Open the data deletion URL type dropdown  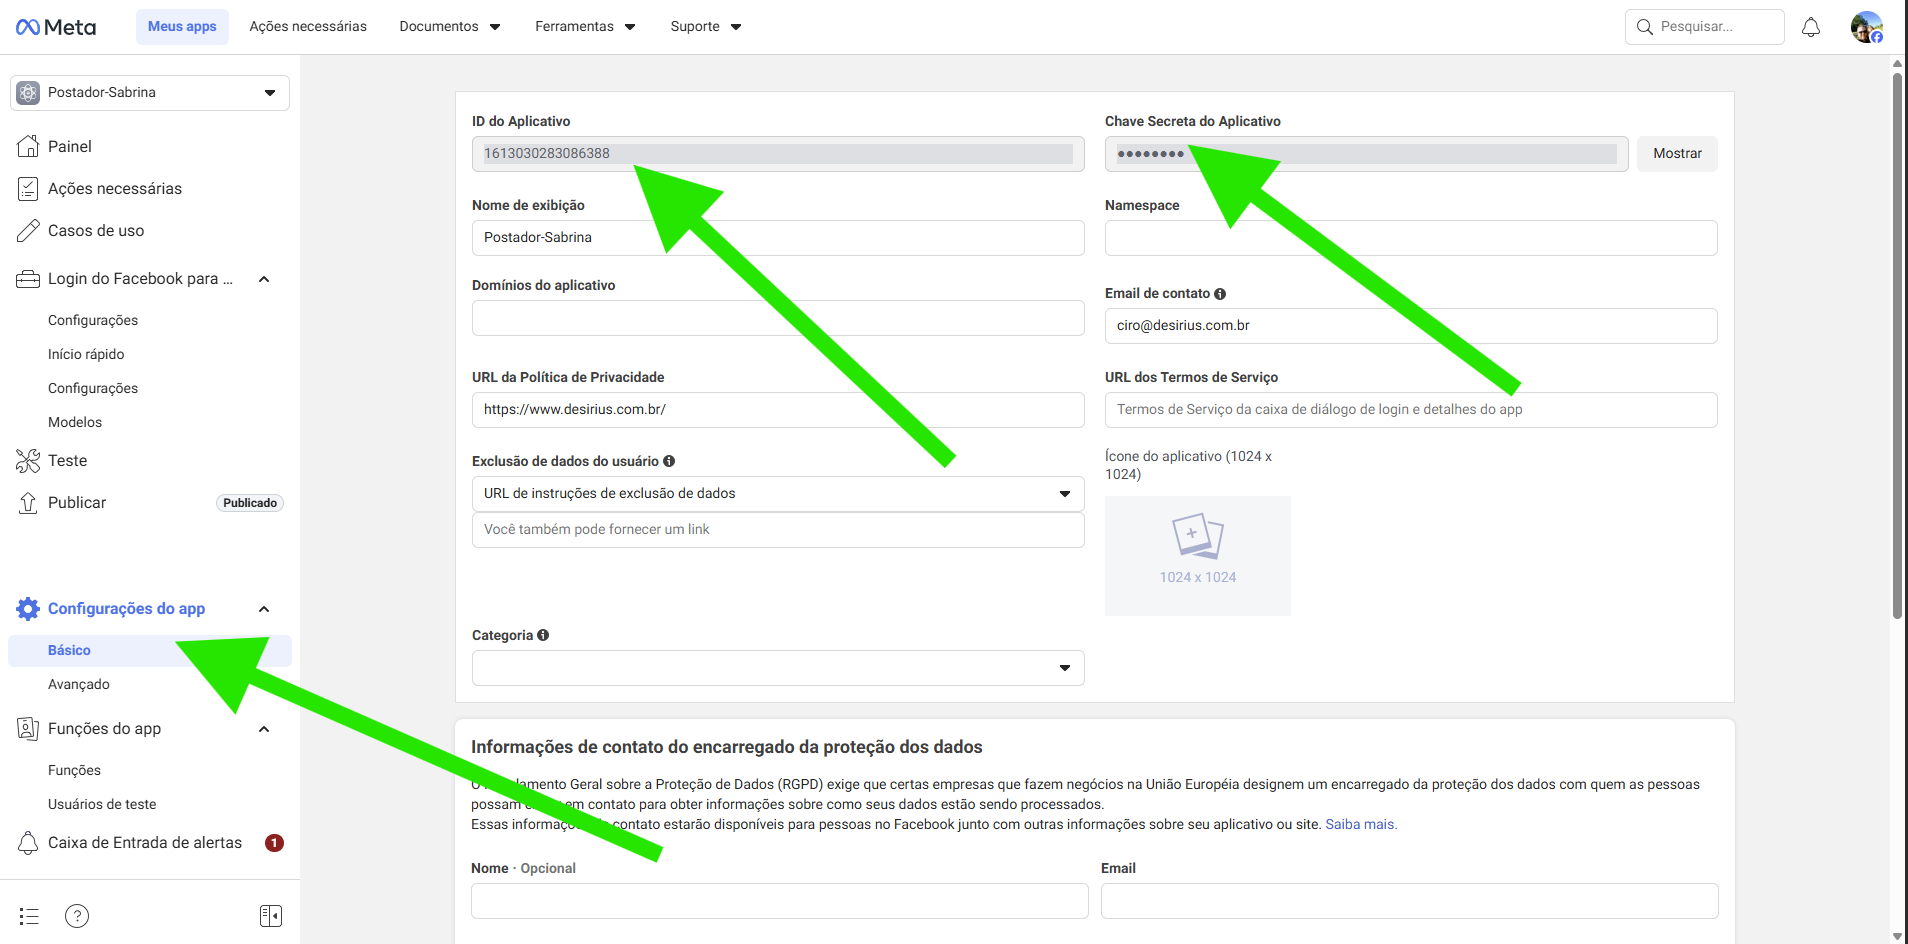pos(778,494)
